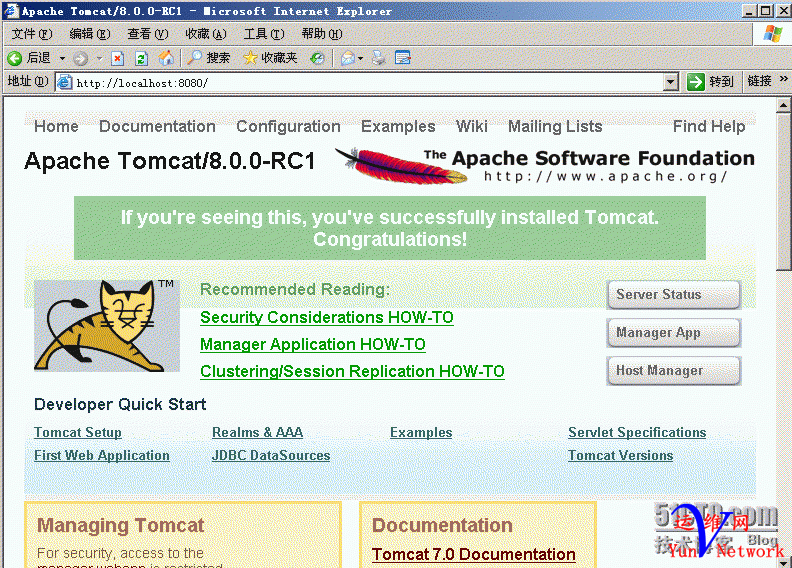Open the JDBC DataSources link
Screen dimensions: 792x568
(271, 455)
